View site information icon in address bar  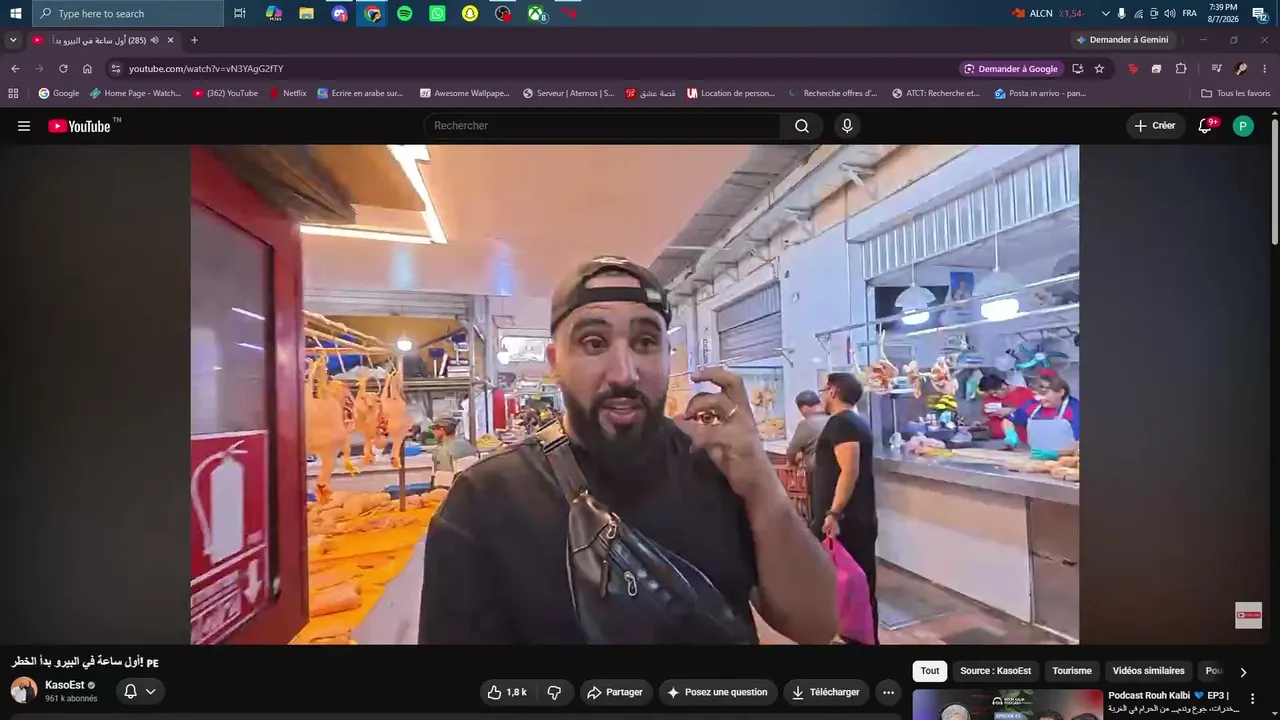tap(116, 69)
